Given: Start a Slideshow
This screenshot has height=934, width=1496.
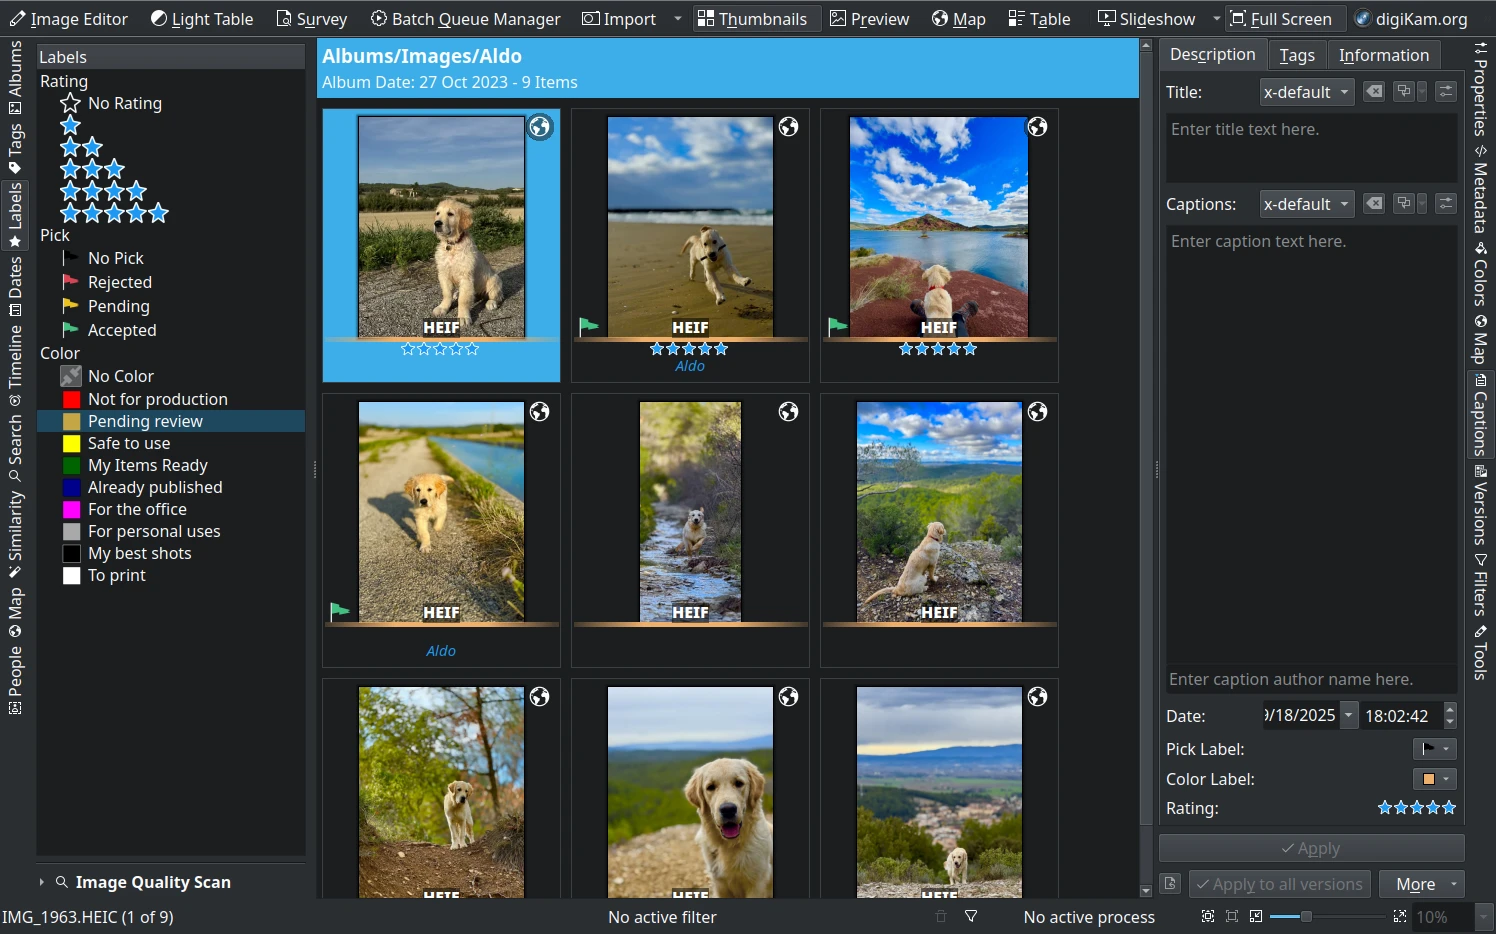Looking at the screenshot, I should (x=1146, y=18).
